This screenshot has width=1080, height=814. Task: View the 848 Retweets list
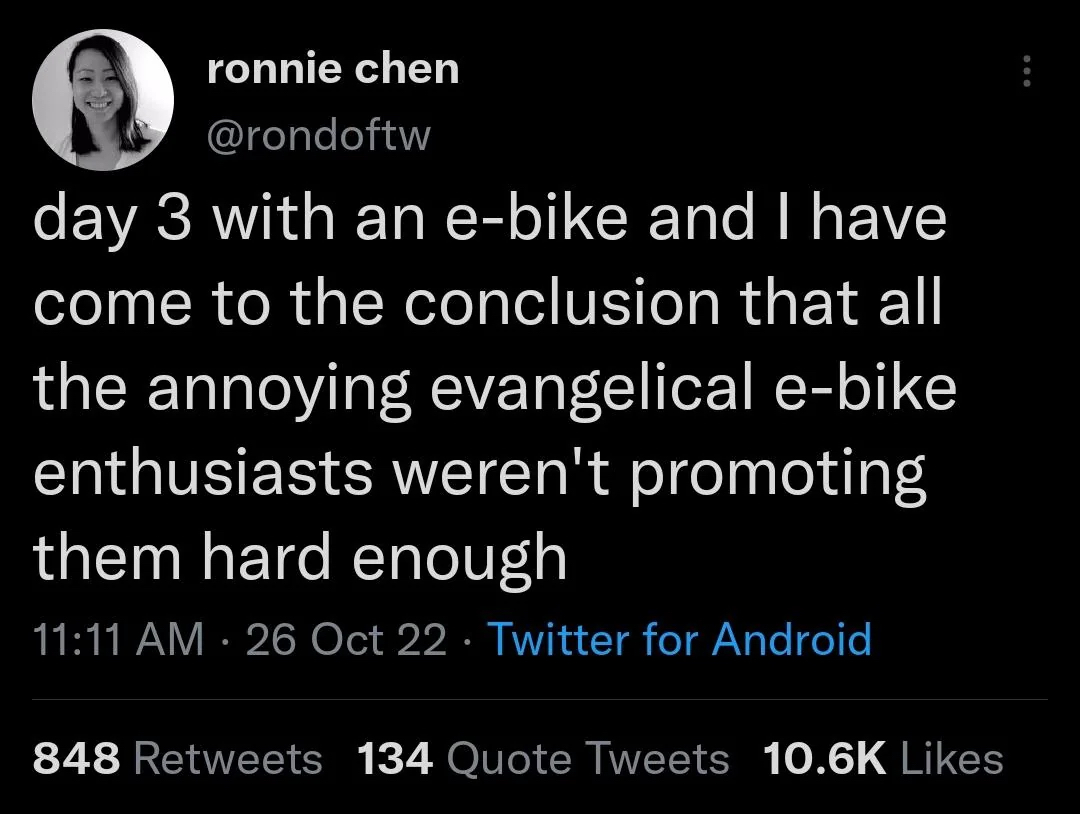178,759
